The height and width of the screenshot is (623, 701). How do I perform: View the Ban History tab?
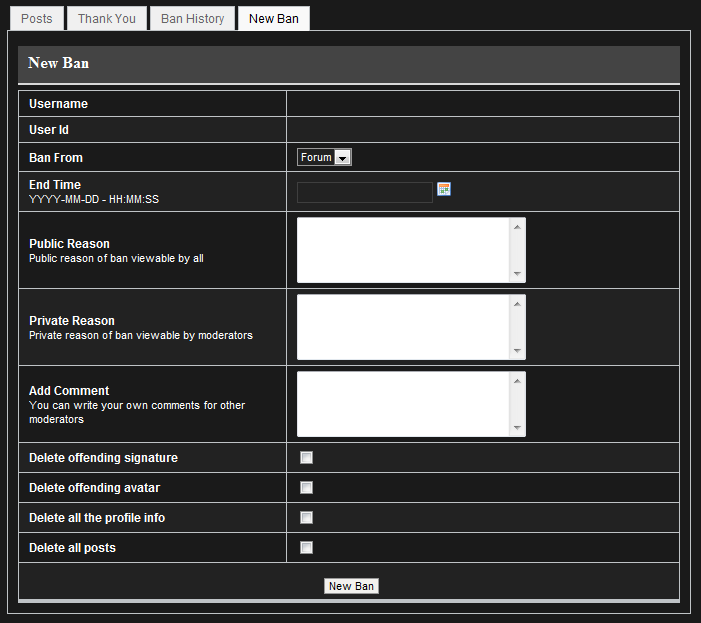point(192,19)
